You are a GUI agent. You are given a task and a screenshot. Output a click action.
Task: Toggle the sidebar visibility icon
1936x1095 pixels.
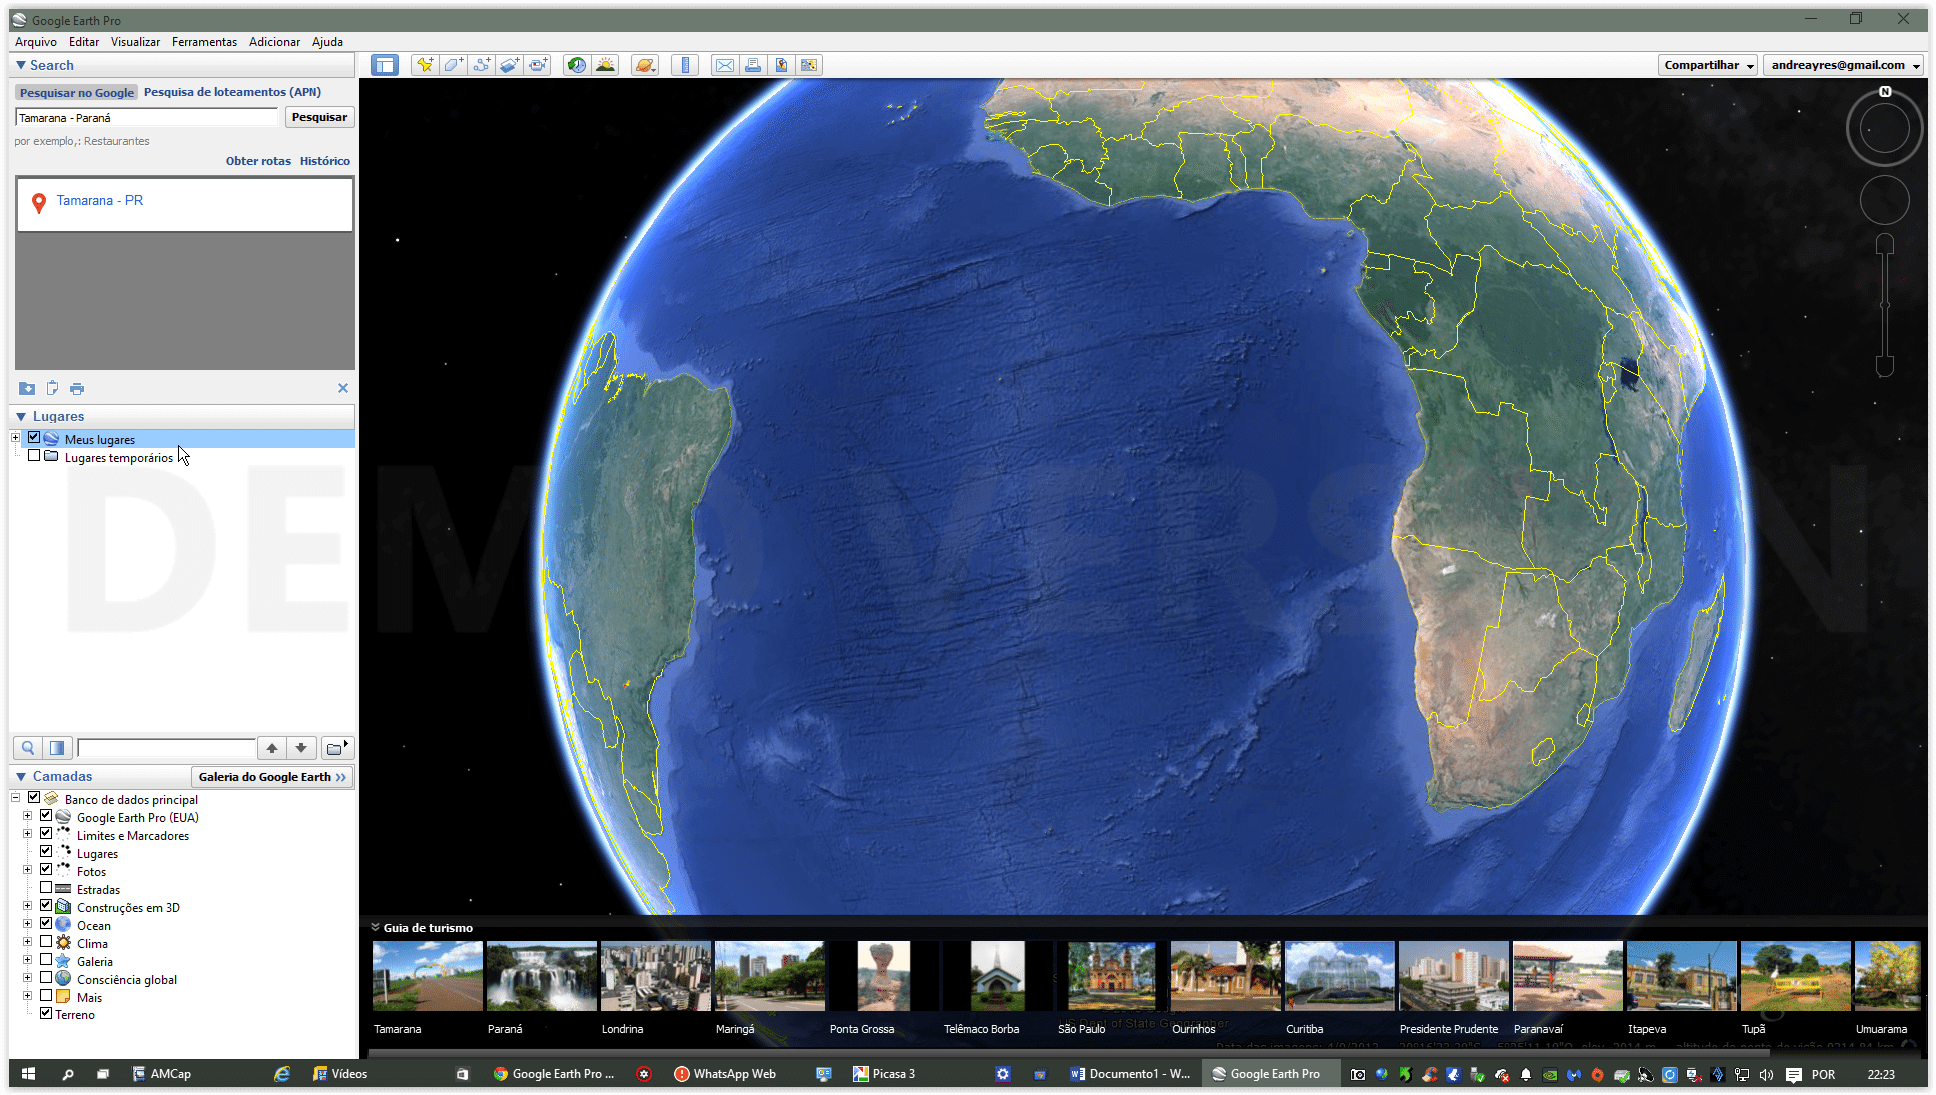(385, 65)
